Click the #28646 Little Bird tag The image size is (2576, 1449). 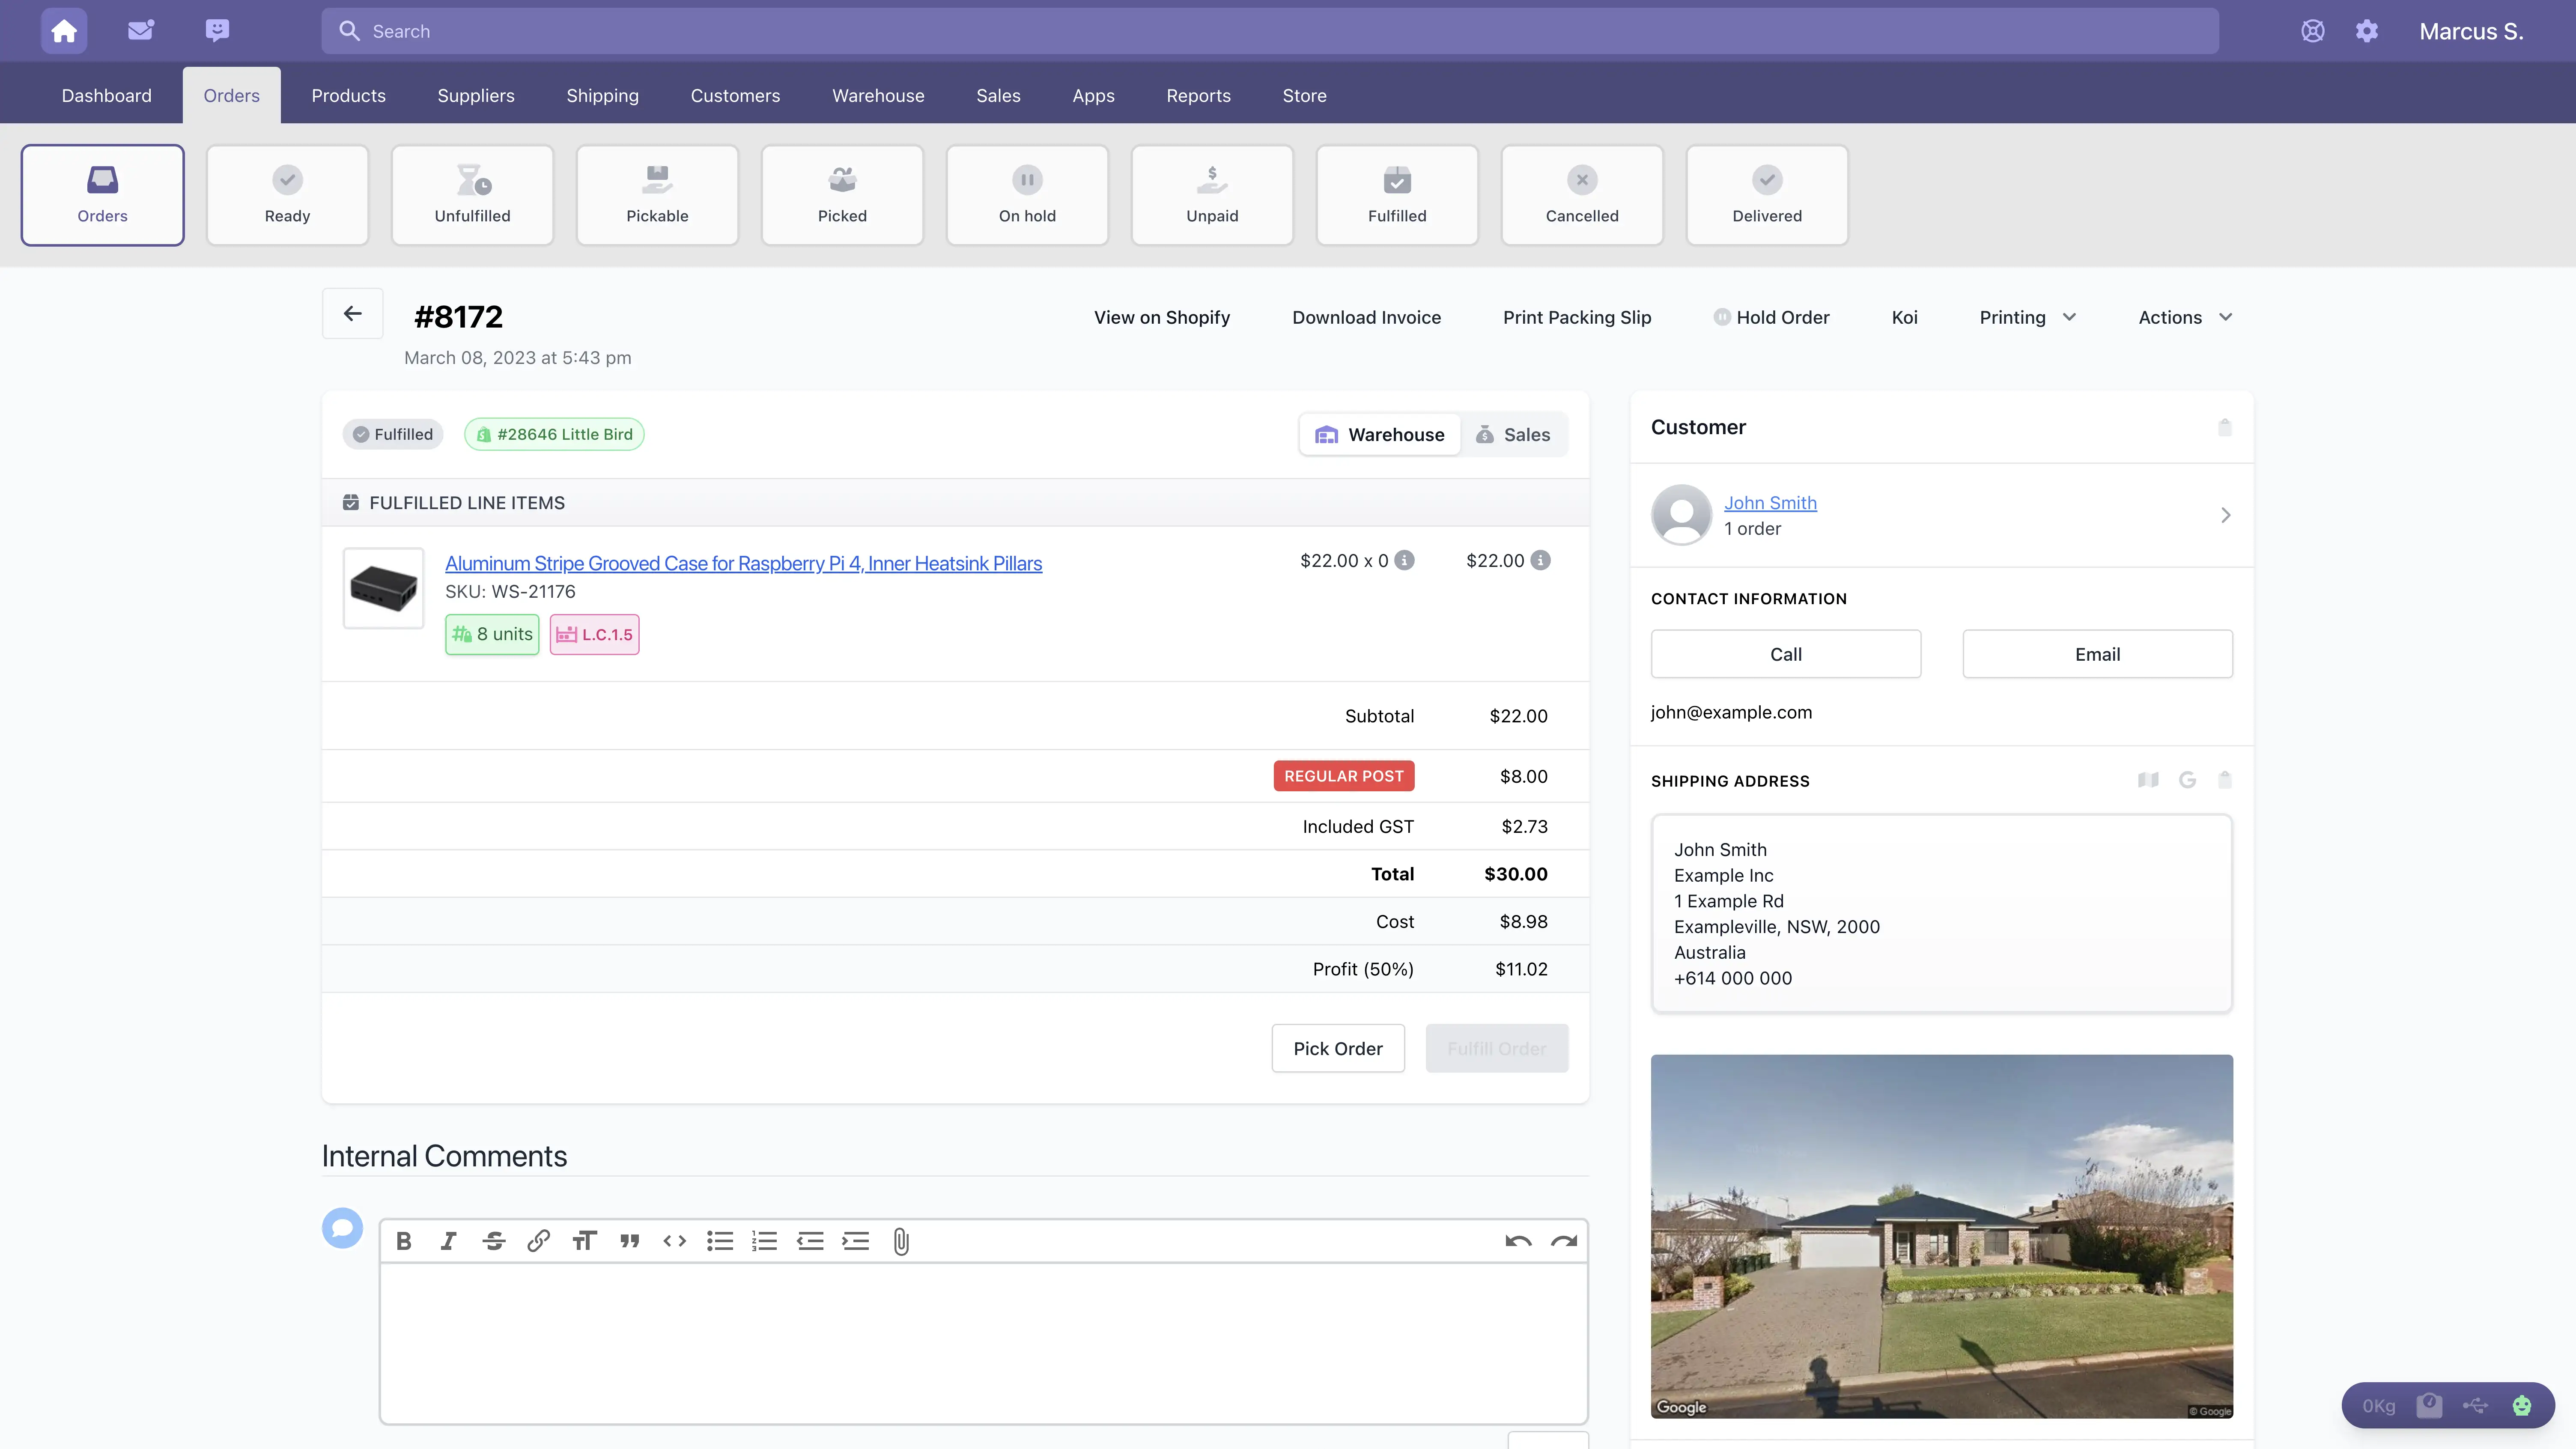pyautogui.click(x=554, y=434)
